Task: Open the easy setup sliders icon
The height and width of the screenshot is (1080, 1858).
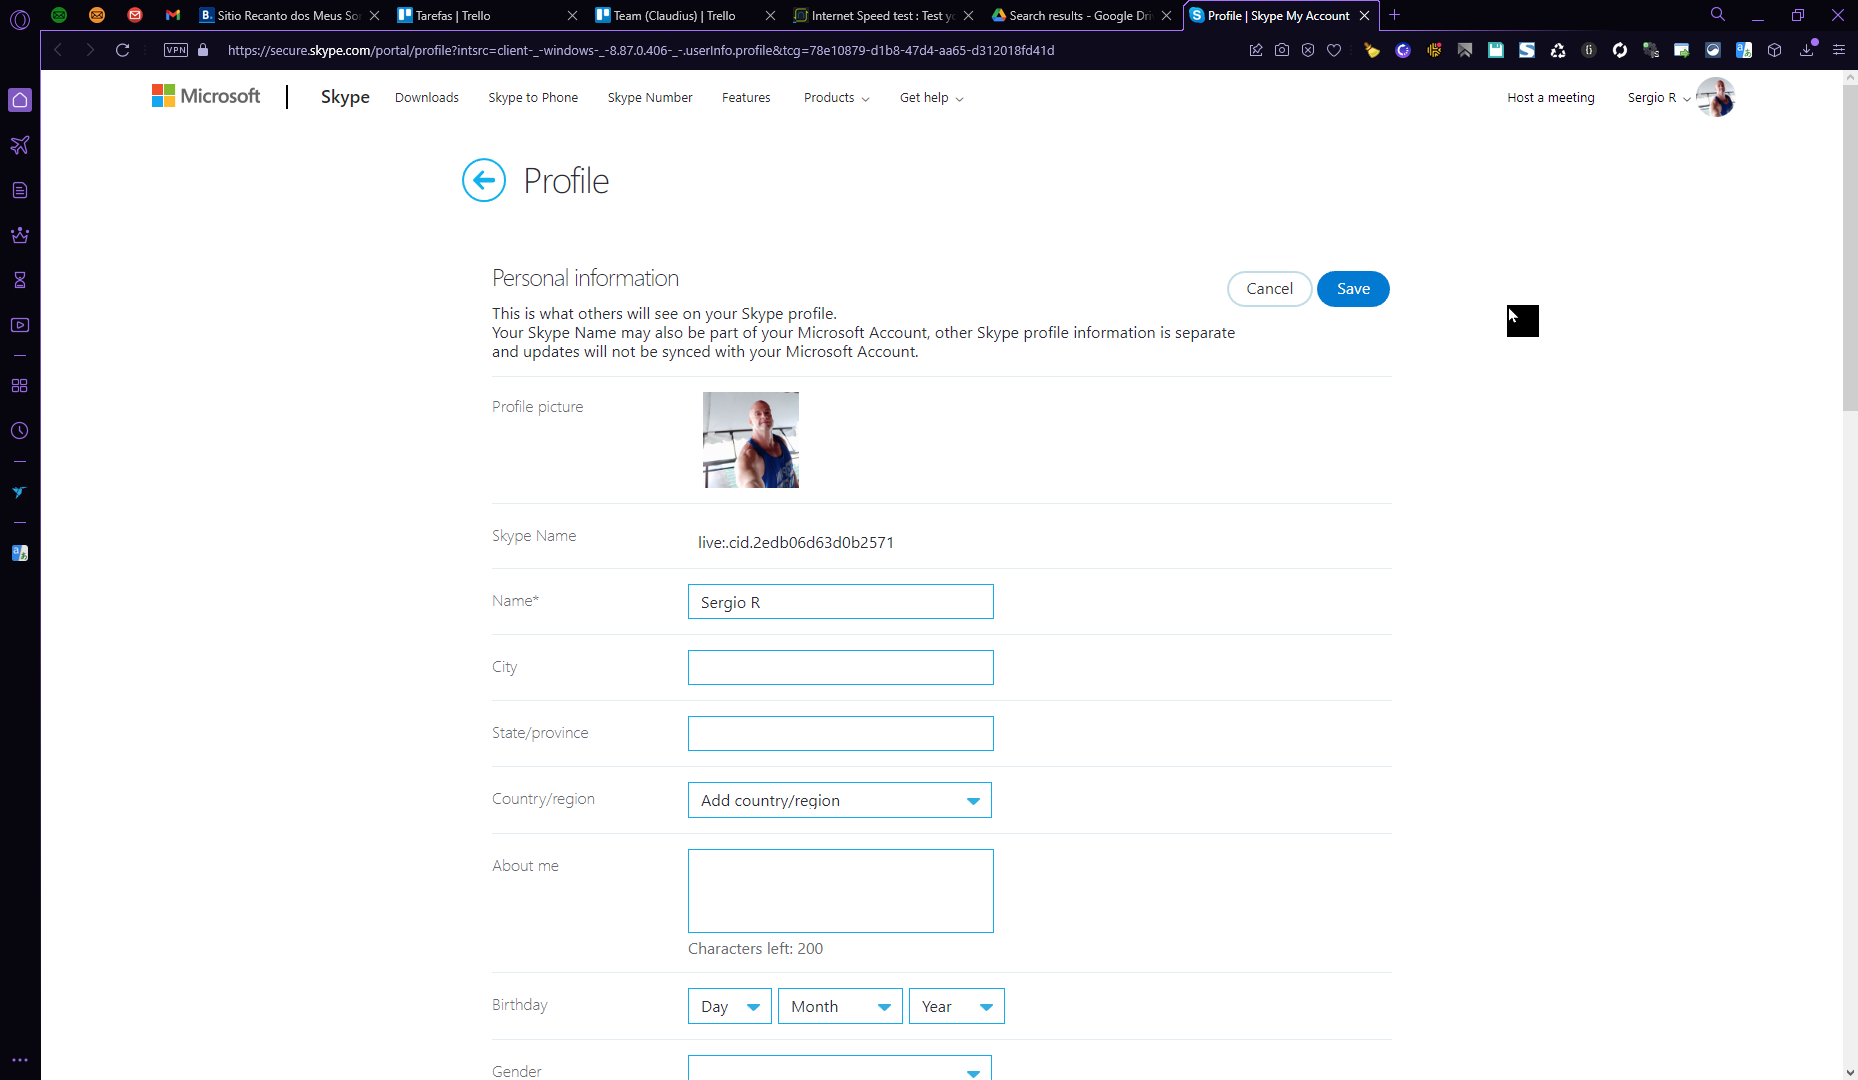Action: [x=1839, y=50]
